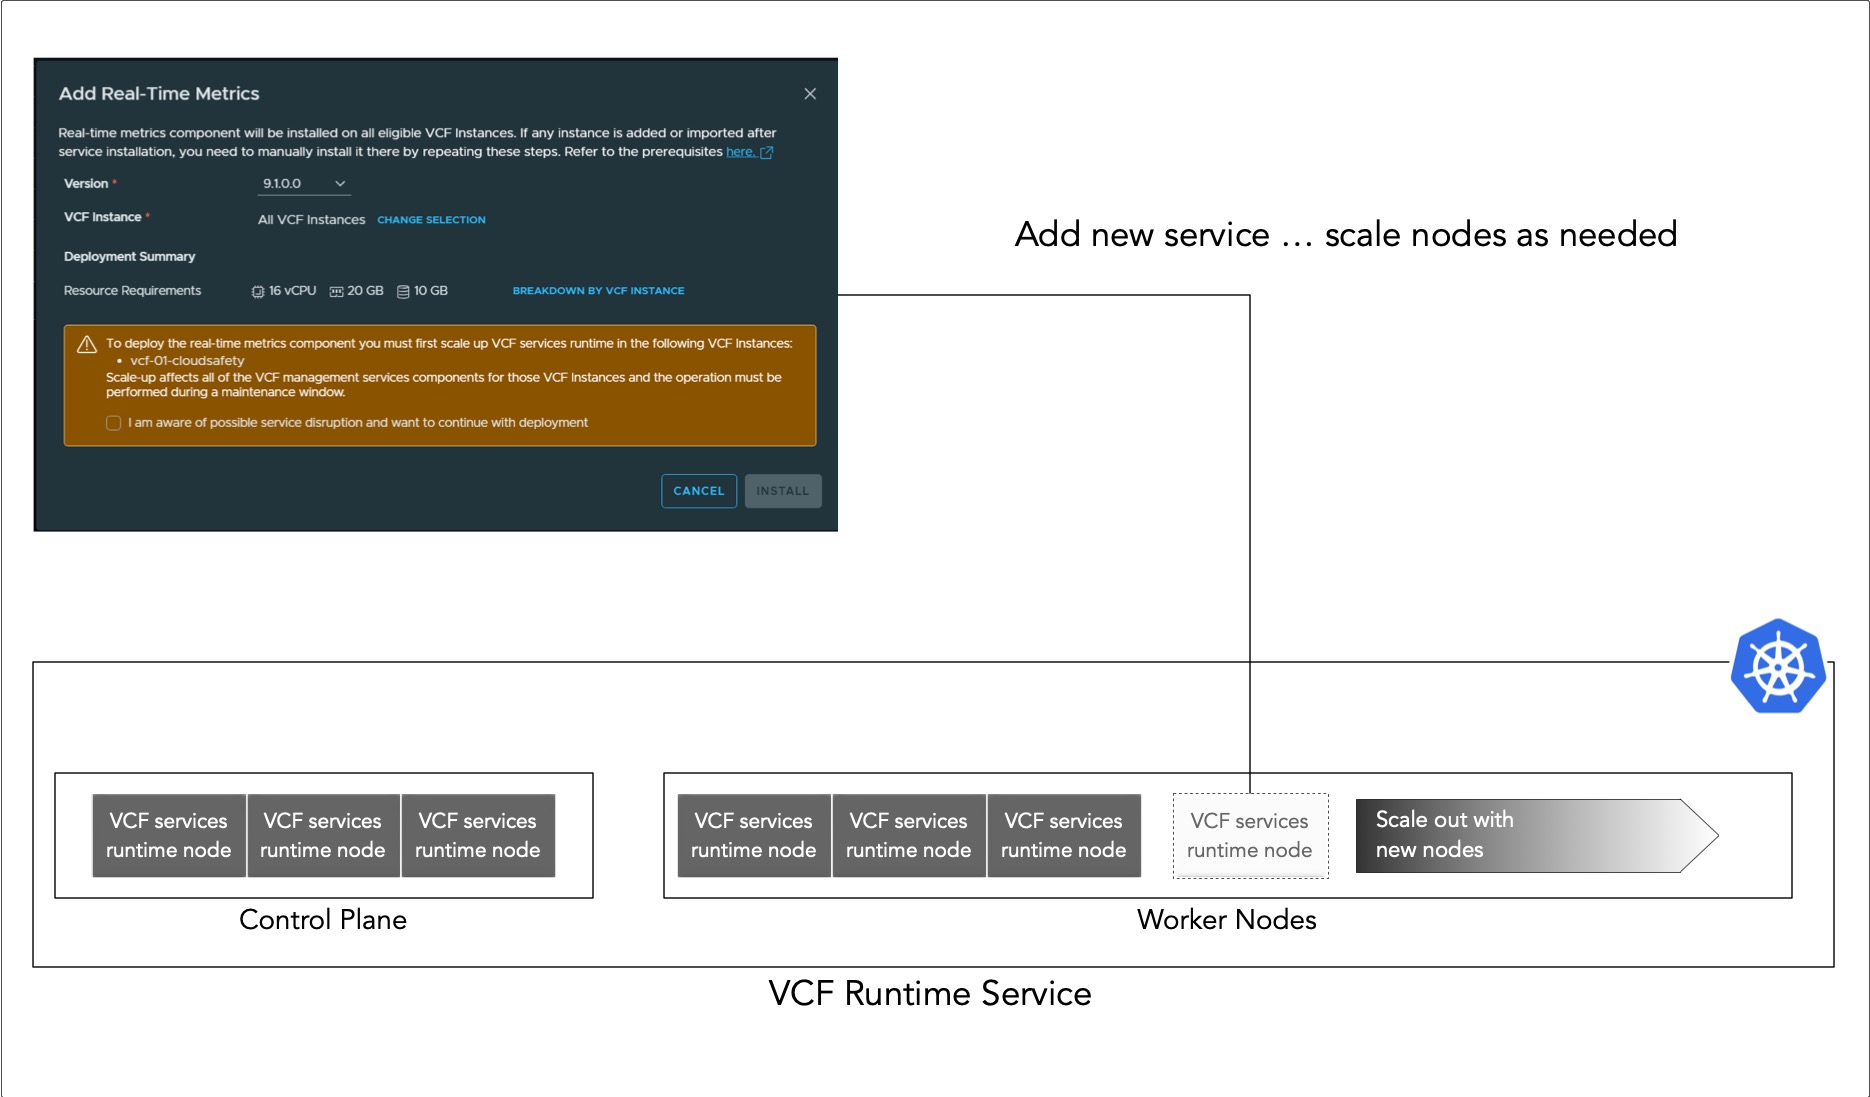Click the INSTALL button

(783, 491)
